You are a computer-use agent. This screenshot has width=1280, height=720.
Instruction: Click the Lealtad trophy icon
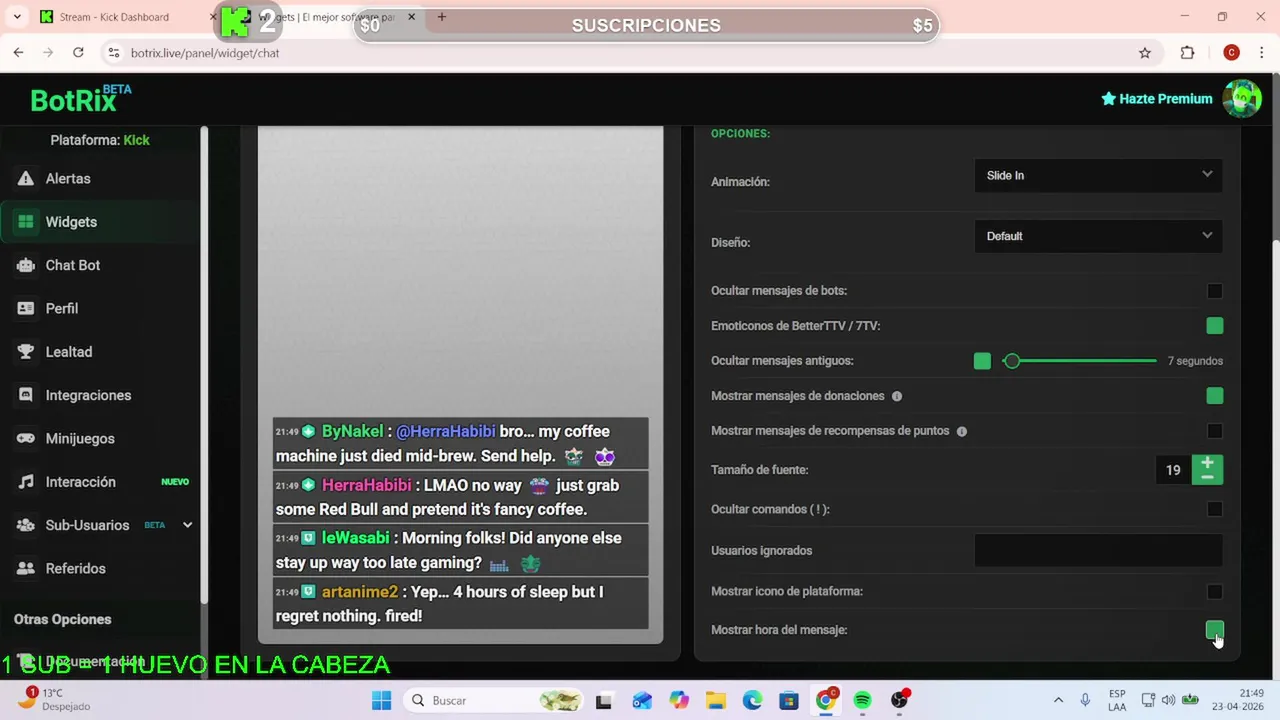tap(26, 352)
